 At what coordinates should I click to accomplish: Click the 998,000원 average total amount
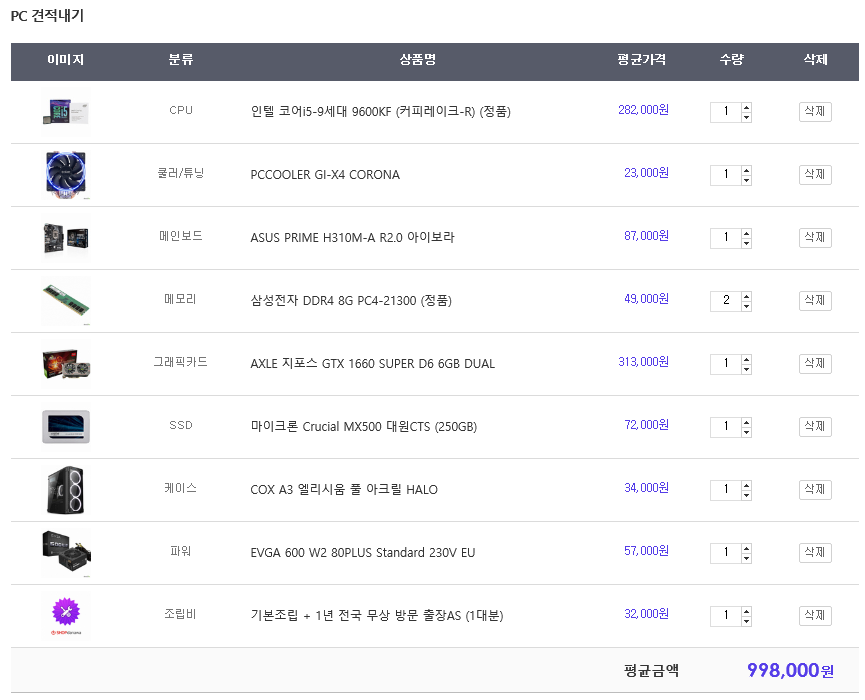click(790, 670)
